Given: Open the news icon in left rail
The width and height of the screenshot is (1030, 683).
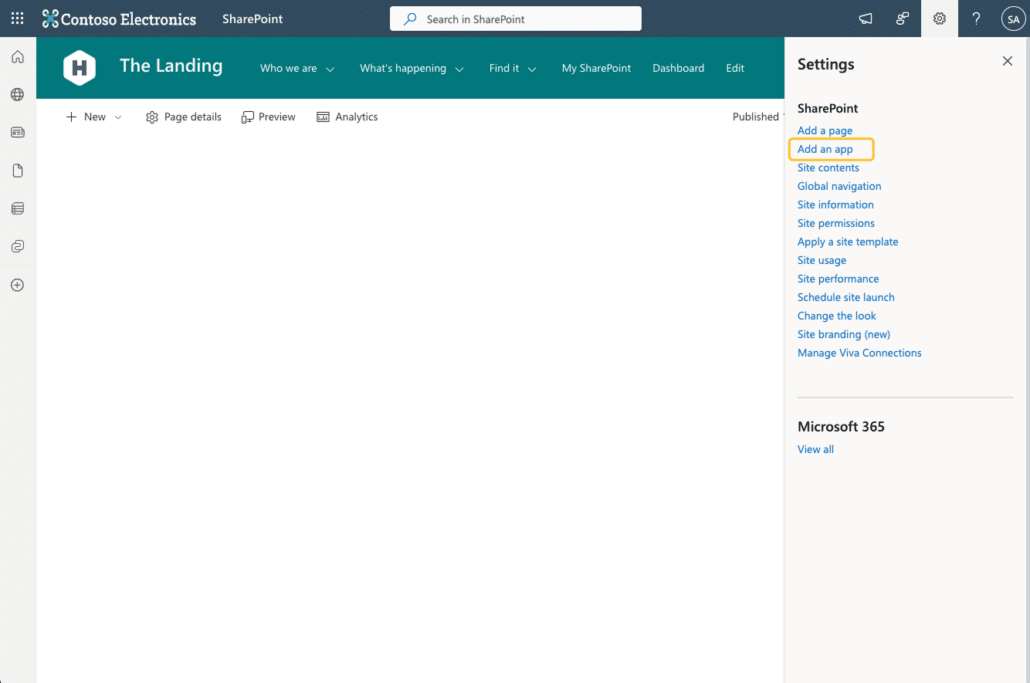Looking at the screenshot, I should point(17,132).
